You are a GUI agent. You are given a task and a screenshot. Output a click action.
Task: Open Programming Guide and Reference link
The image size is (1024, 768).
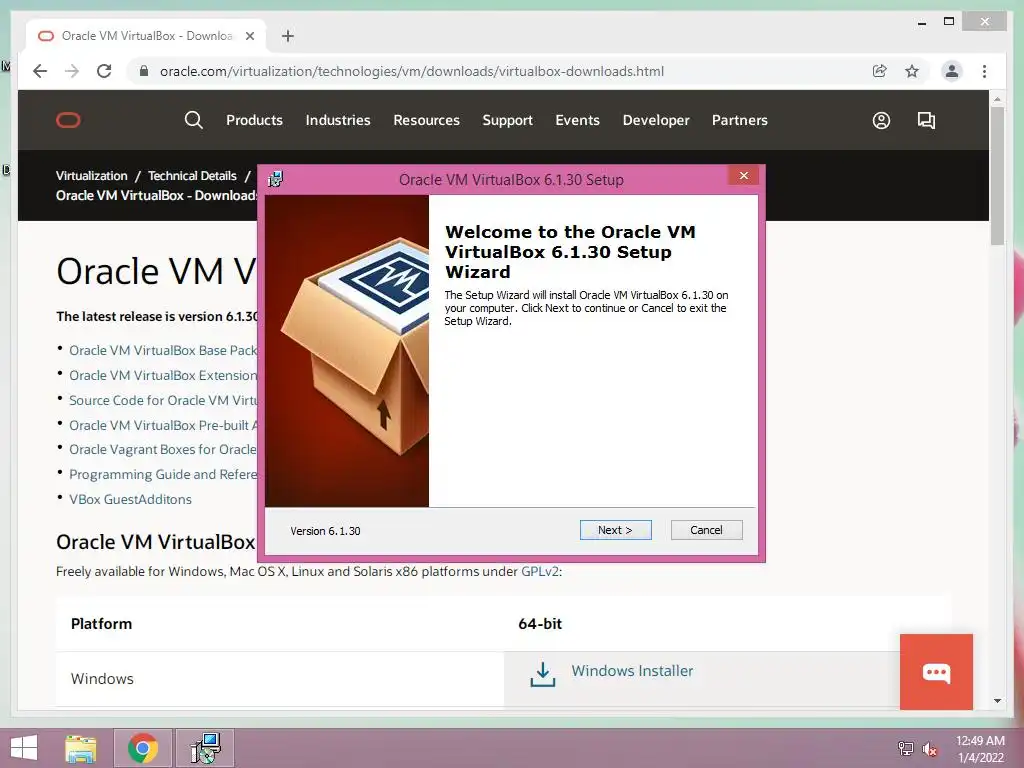coord(163,474)
